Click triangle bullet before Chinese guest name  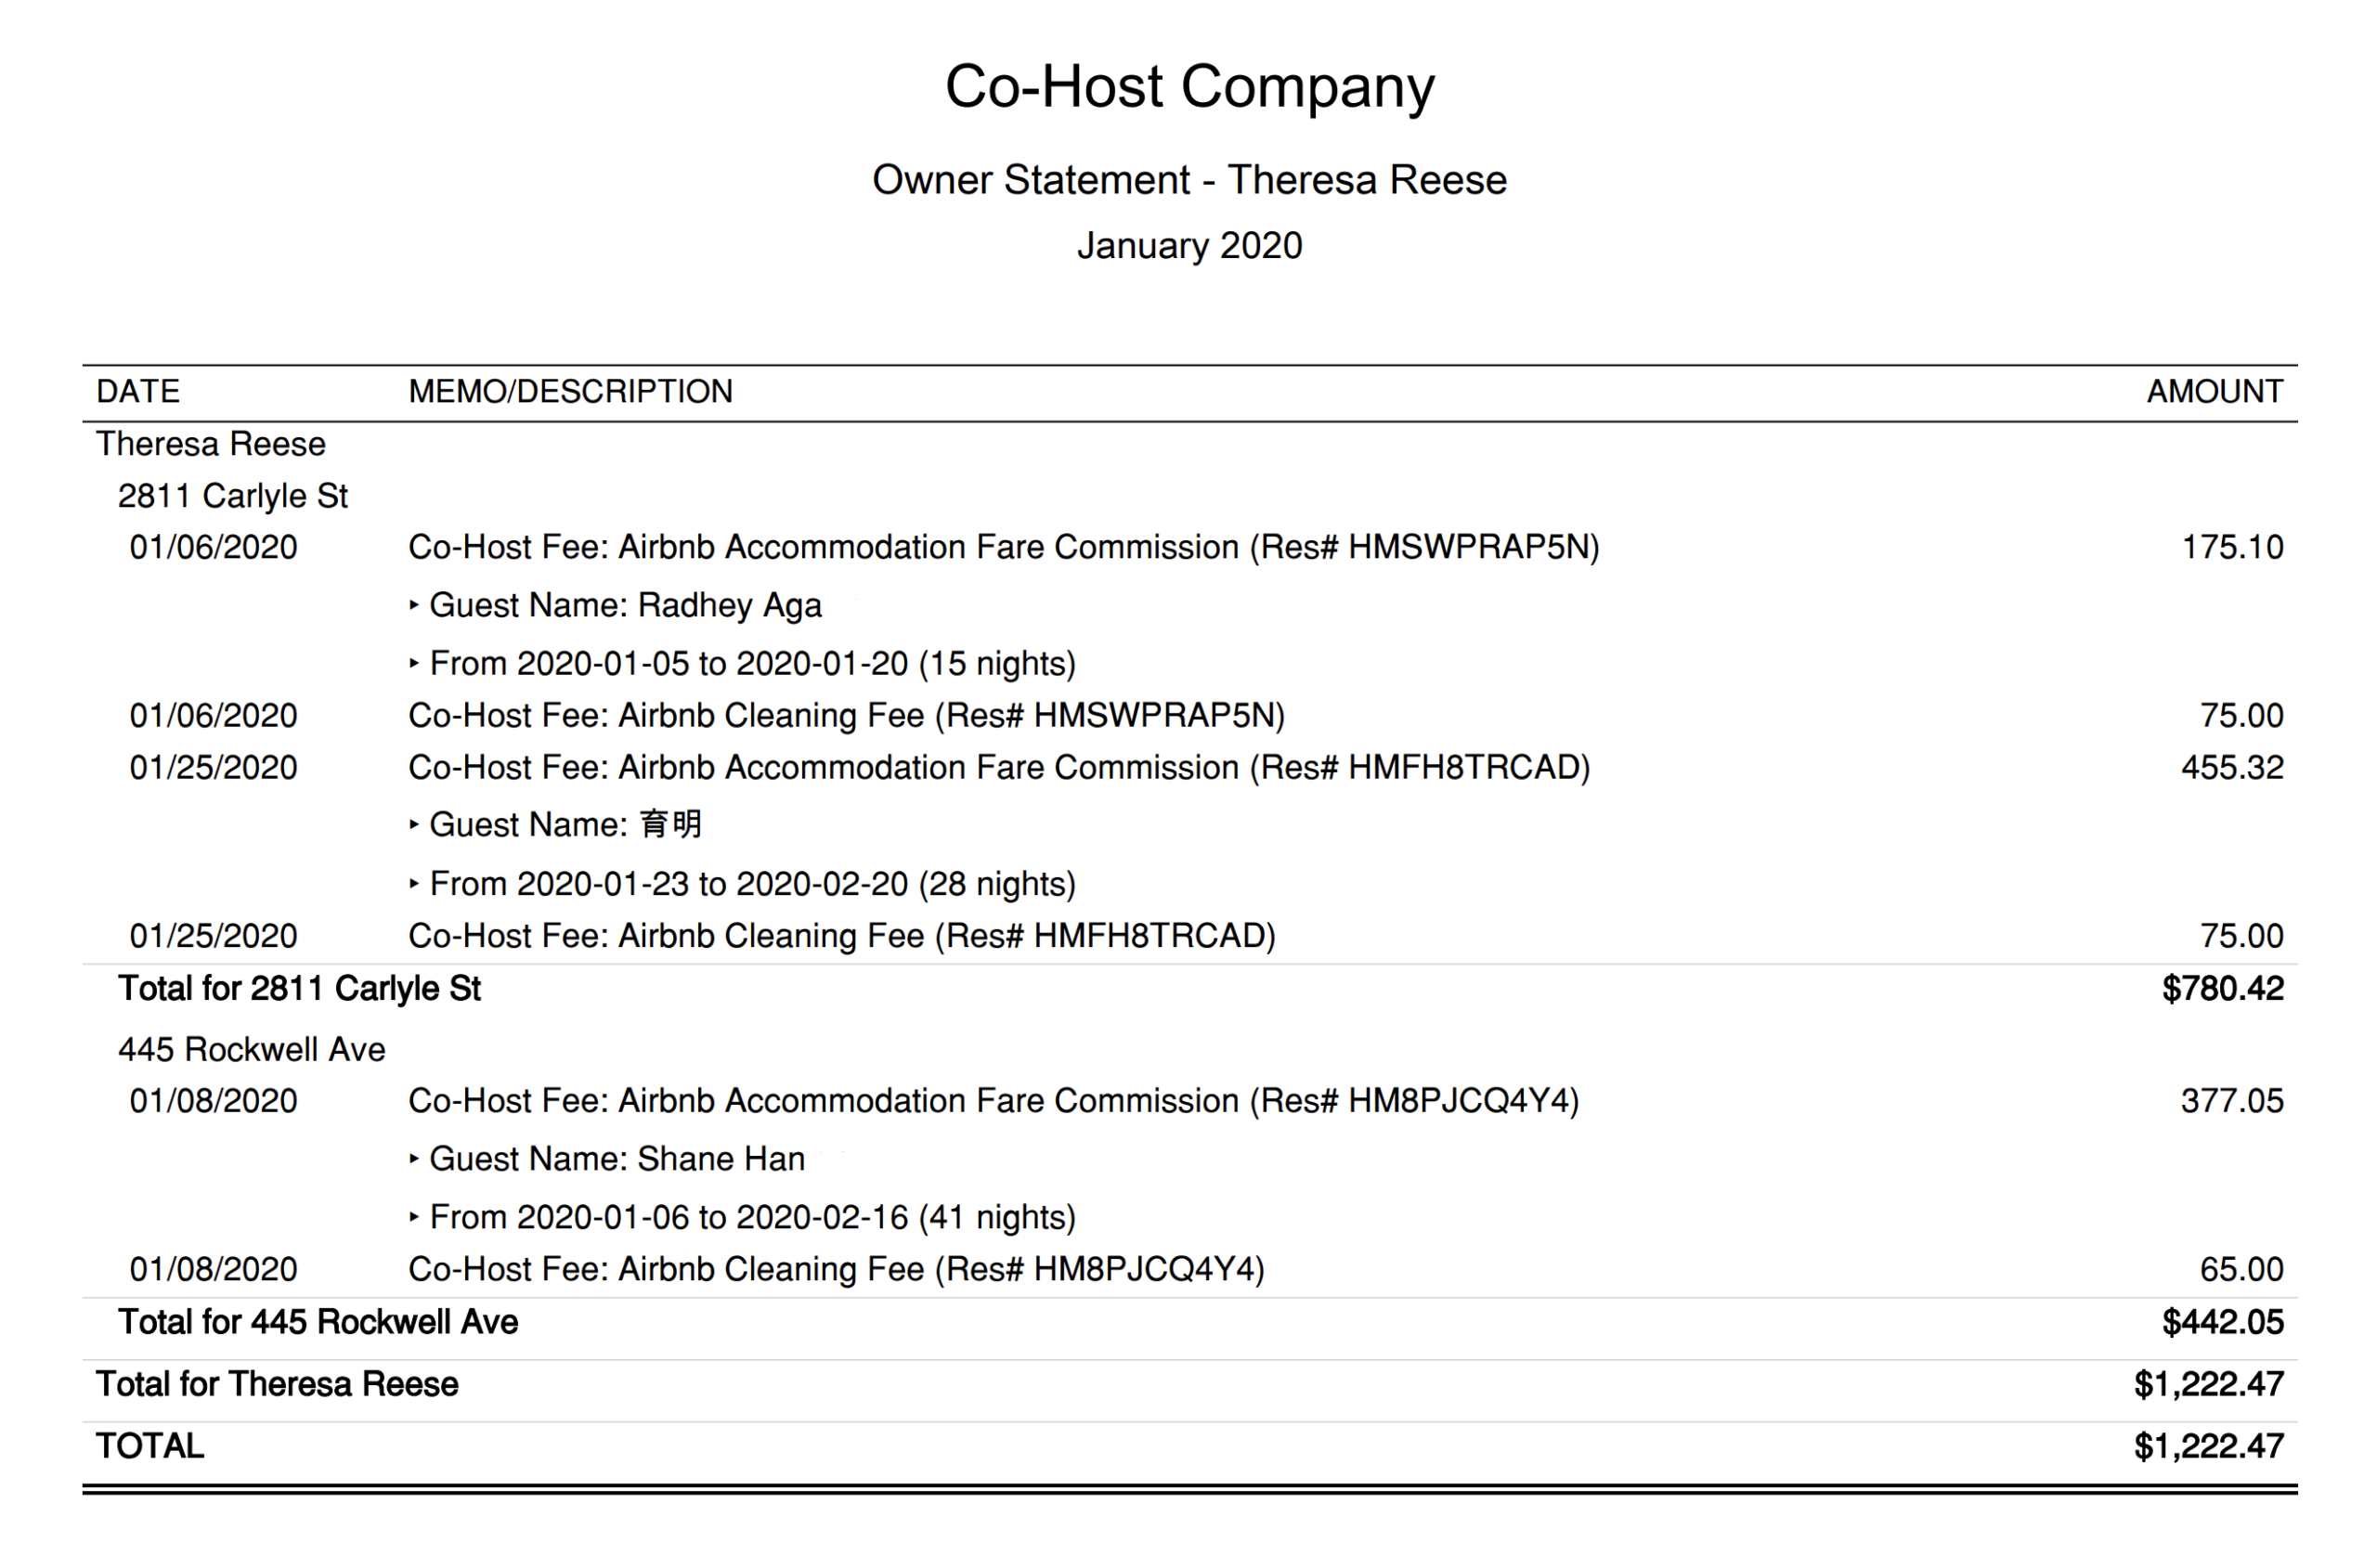click(413, 825)
